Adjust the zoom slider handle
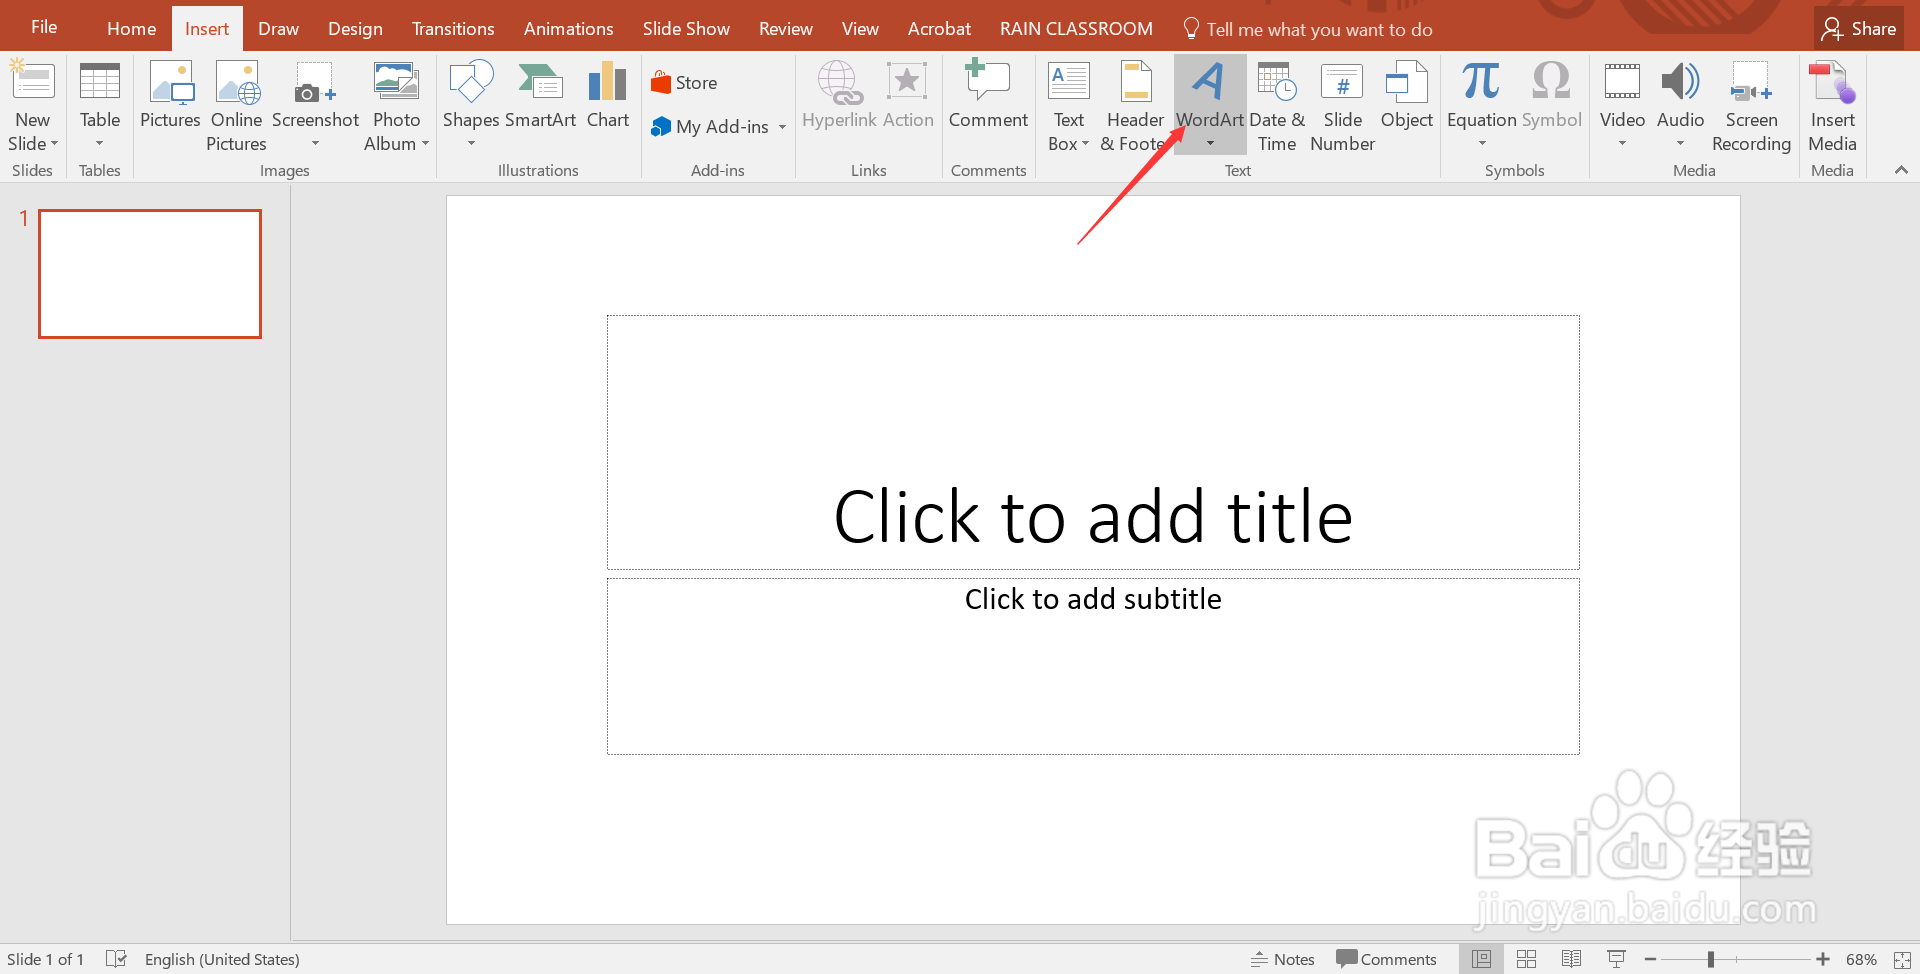The image size is (1920, 974). (x=1711, y=959)
